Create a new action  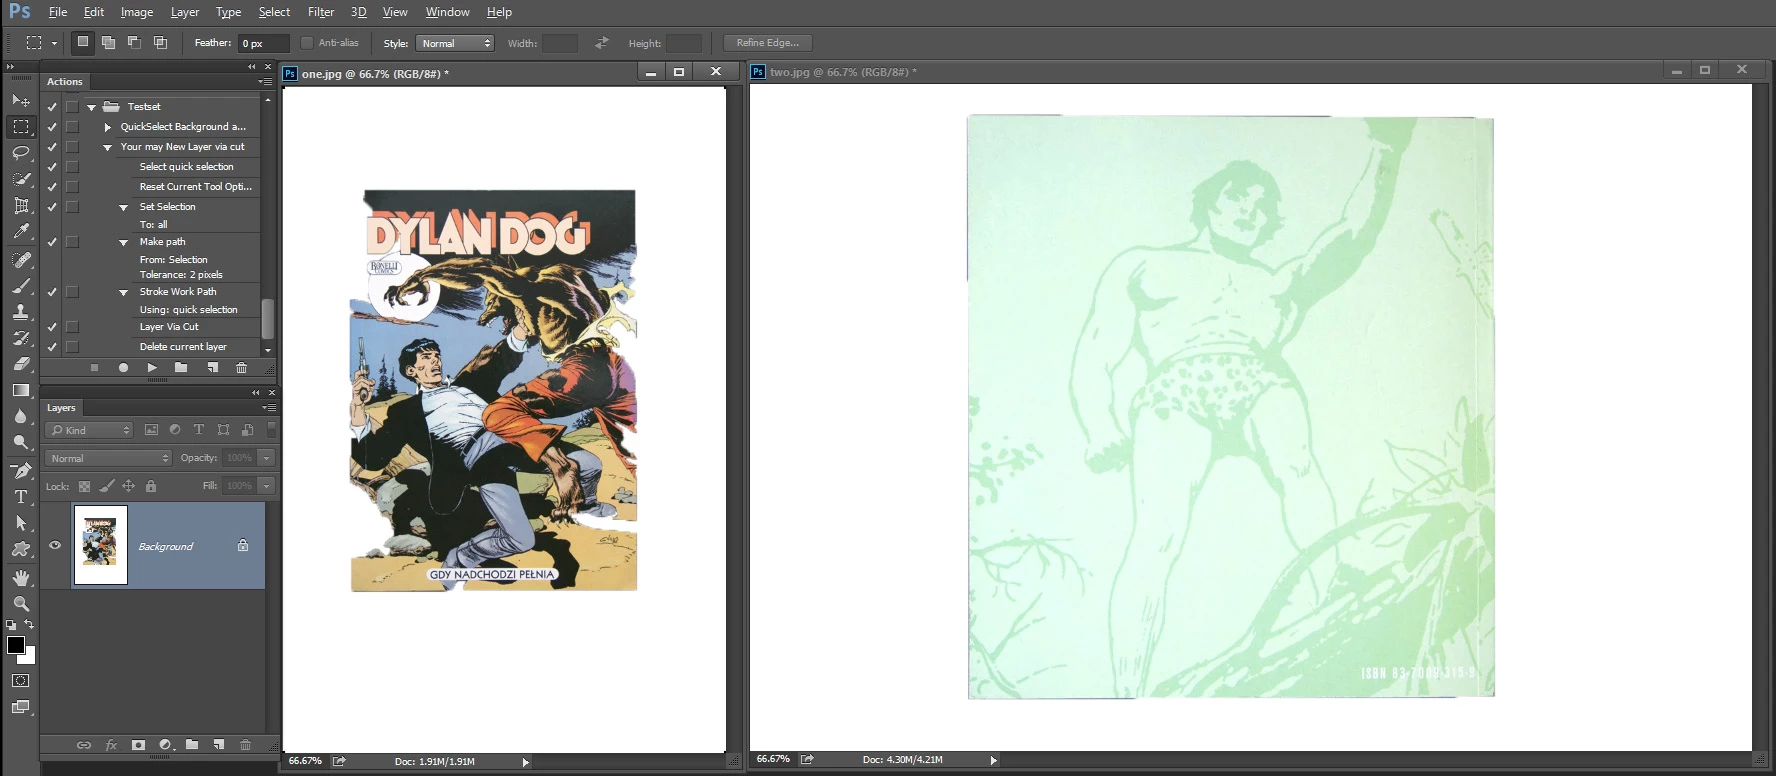(212, 367)
